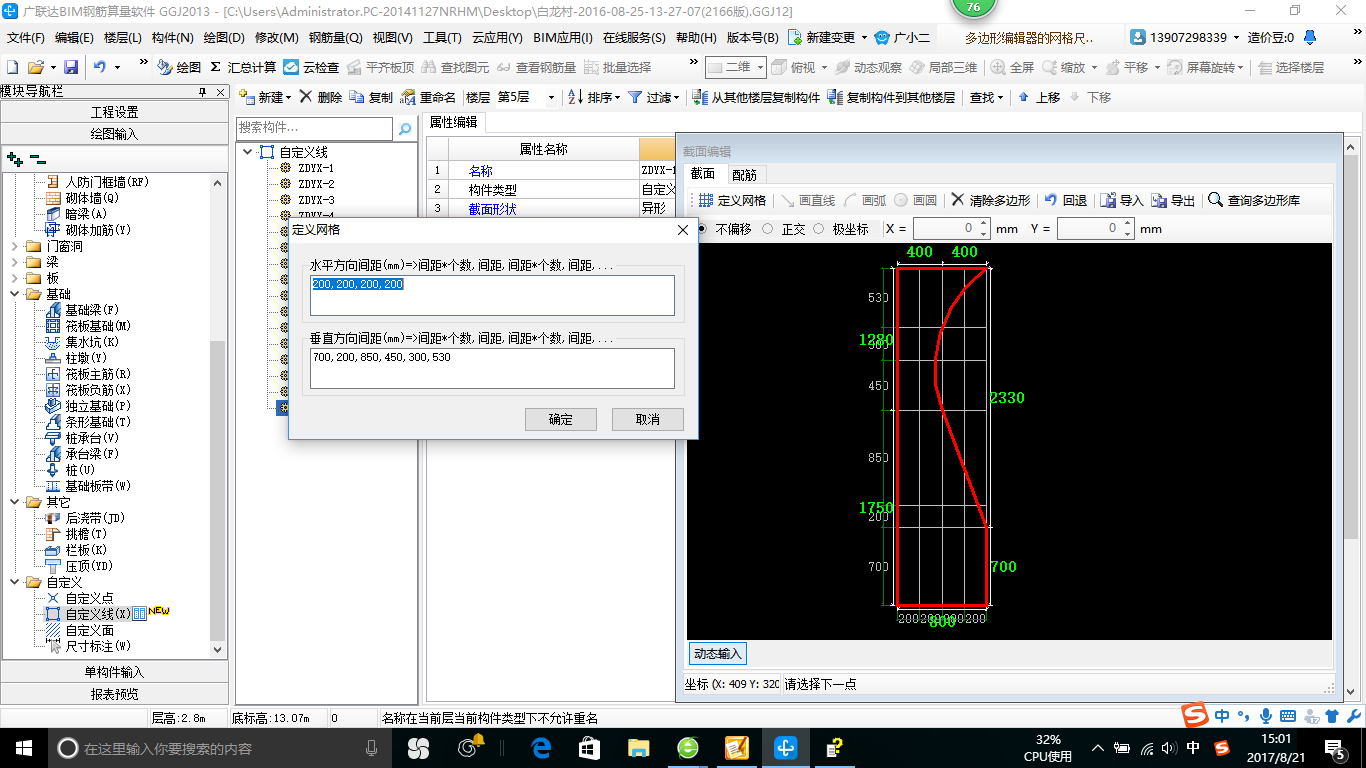Click the collapse-all minus icon in navigation
1366x768 pixels.
tap(38, 158)
